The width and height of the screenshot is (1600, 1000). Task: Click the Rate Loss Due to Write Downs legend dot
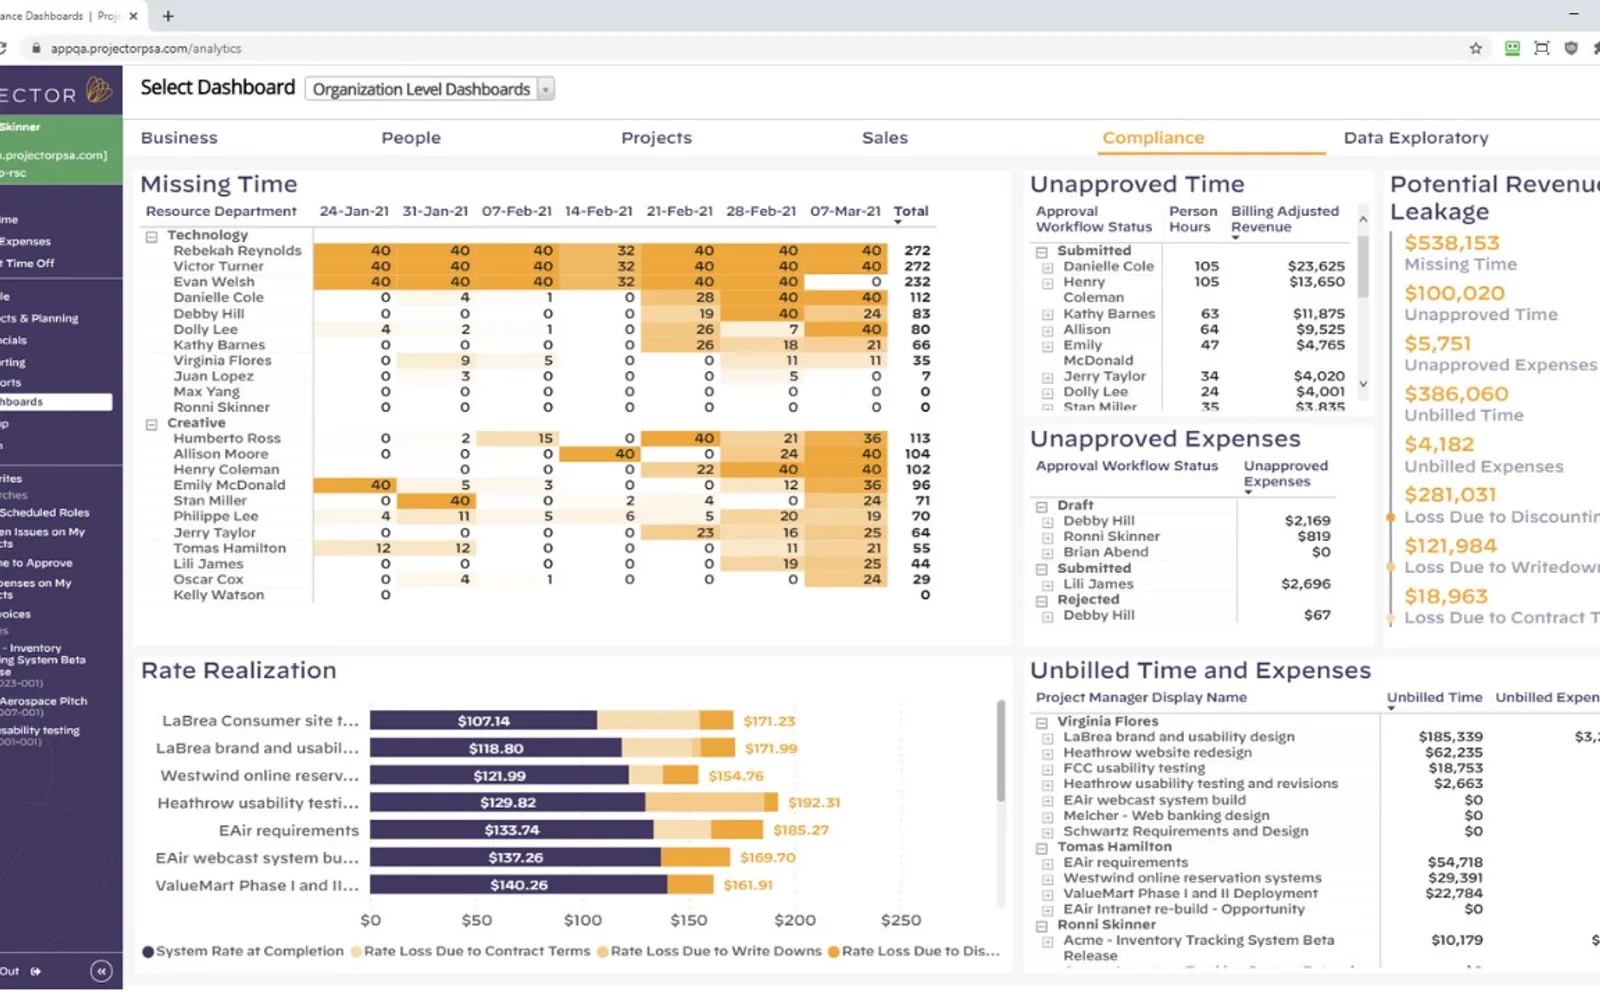pos(603,952)
